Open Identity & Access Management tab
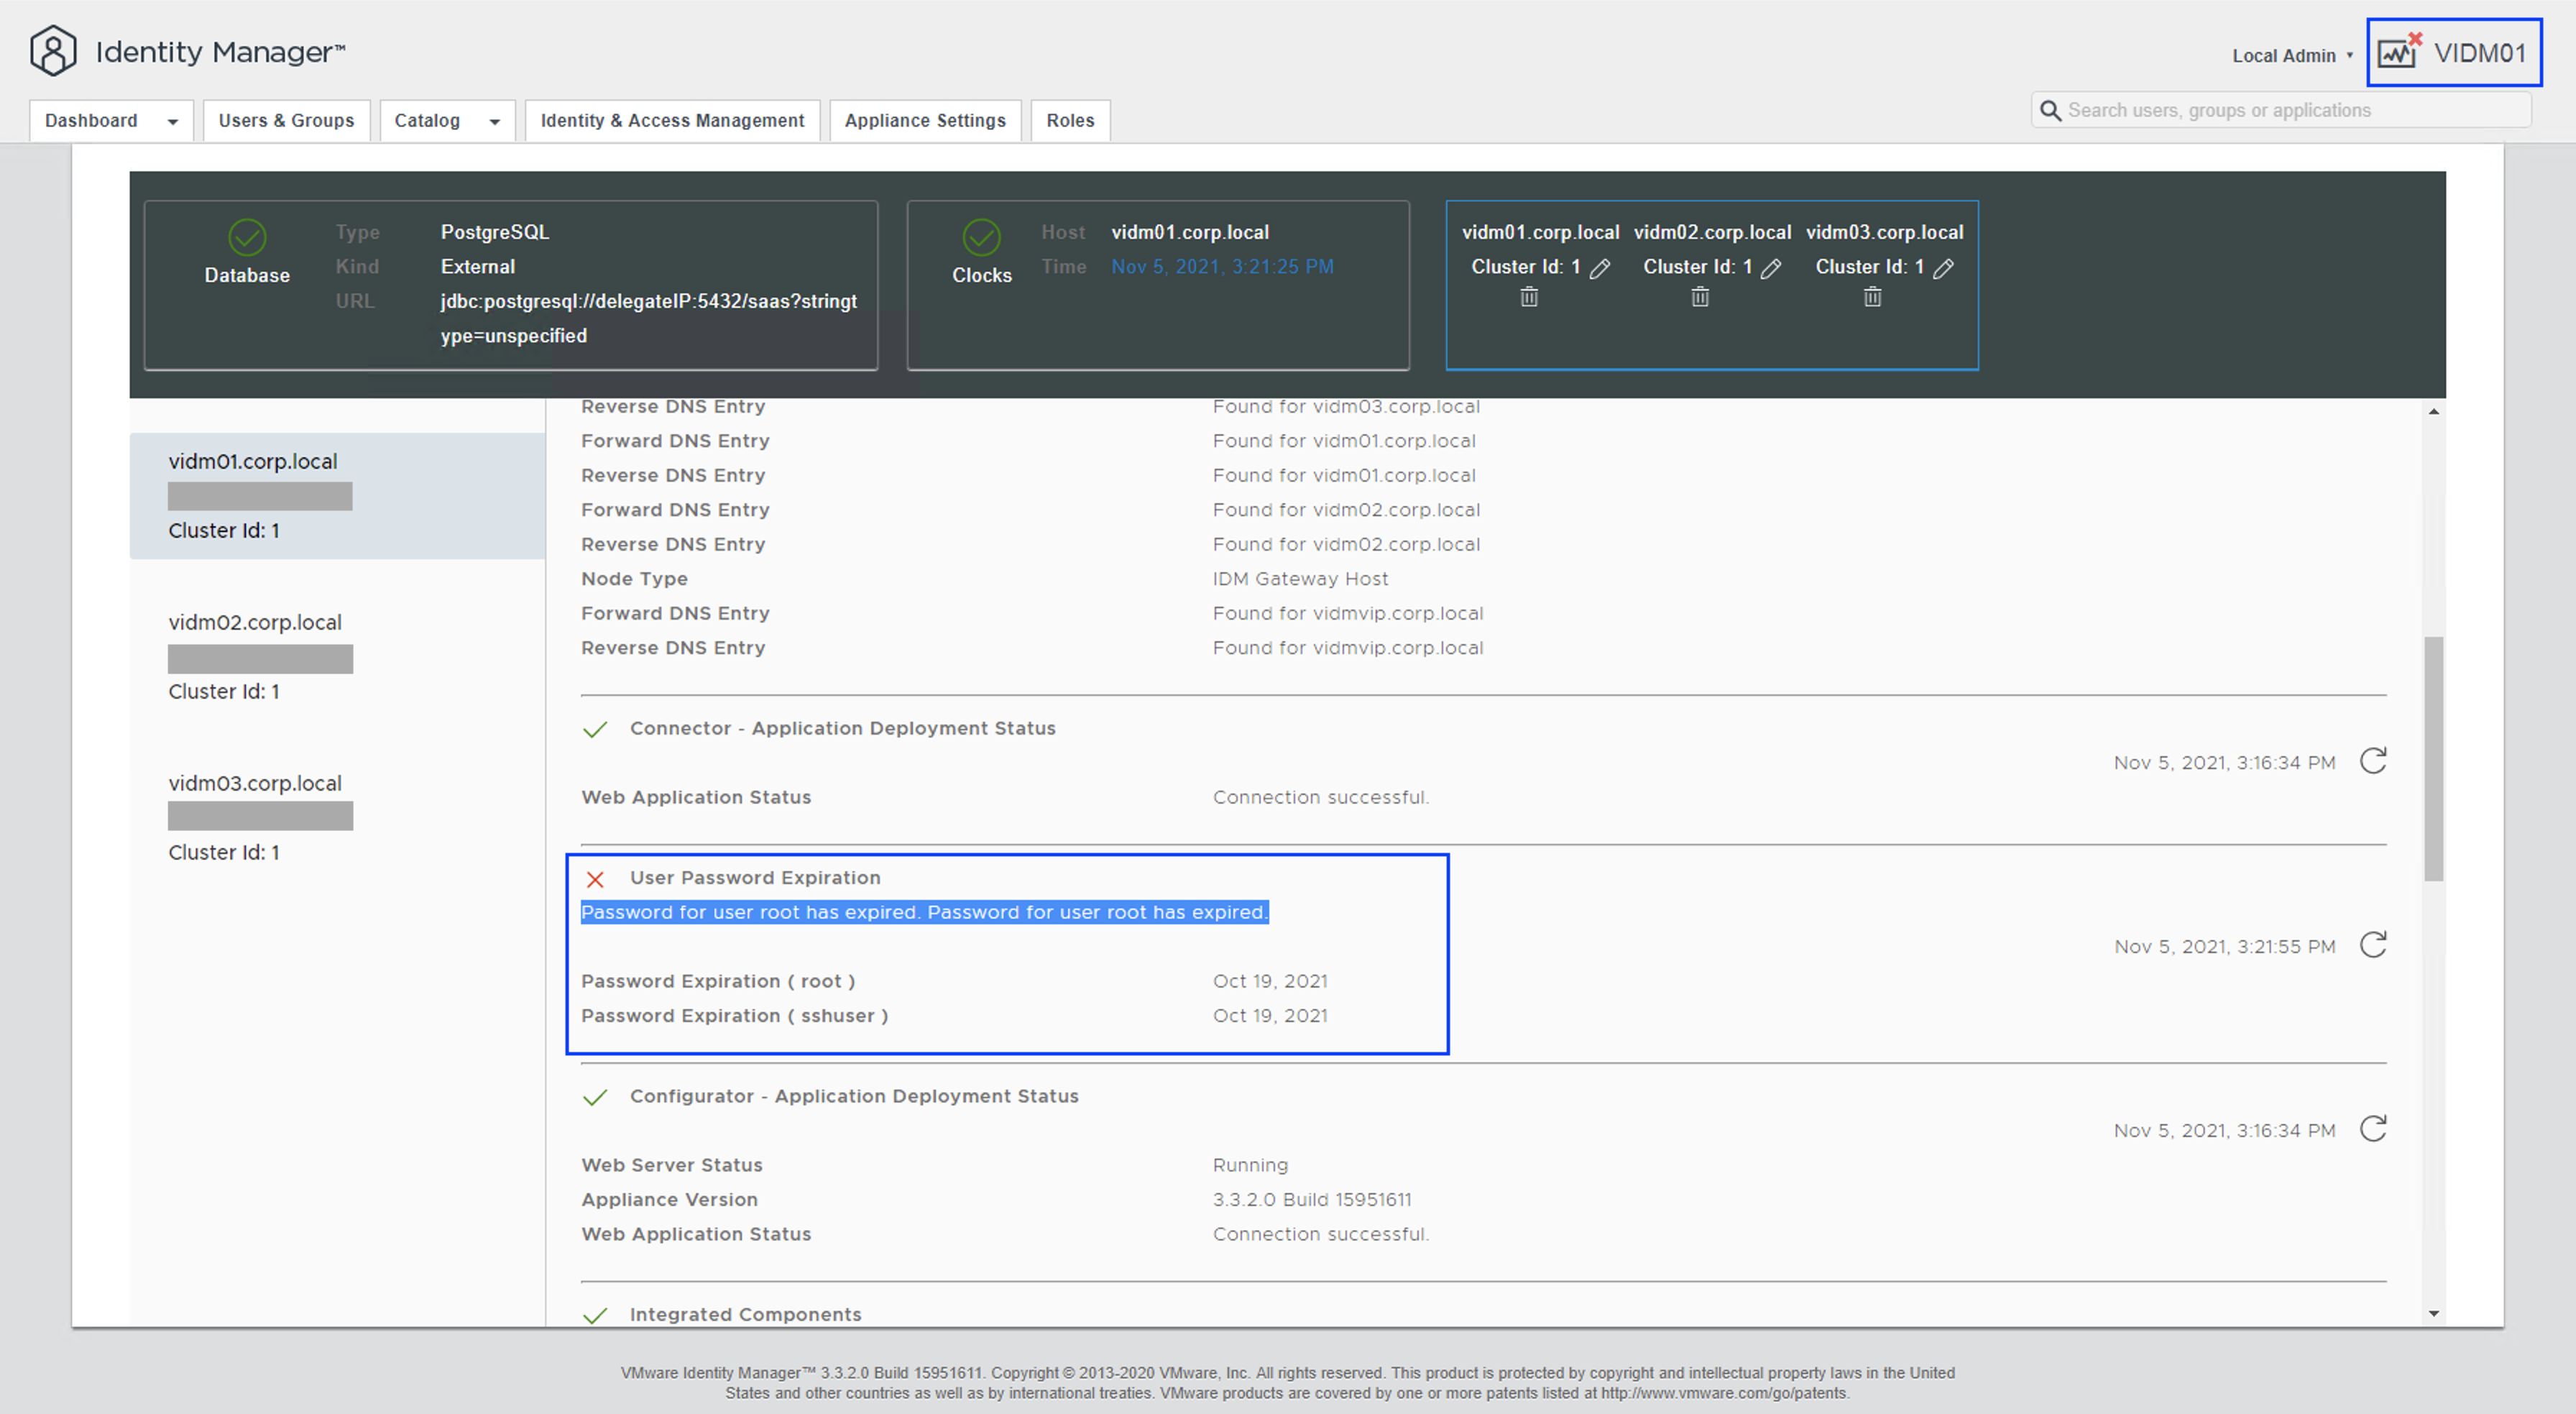Viewport: 2576px width, 1414px height. pyautogui.click(x=672, y=120)
